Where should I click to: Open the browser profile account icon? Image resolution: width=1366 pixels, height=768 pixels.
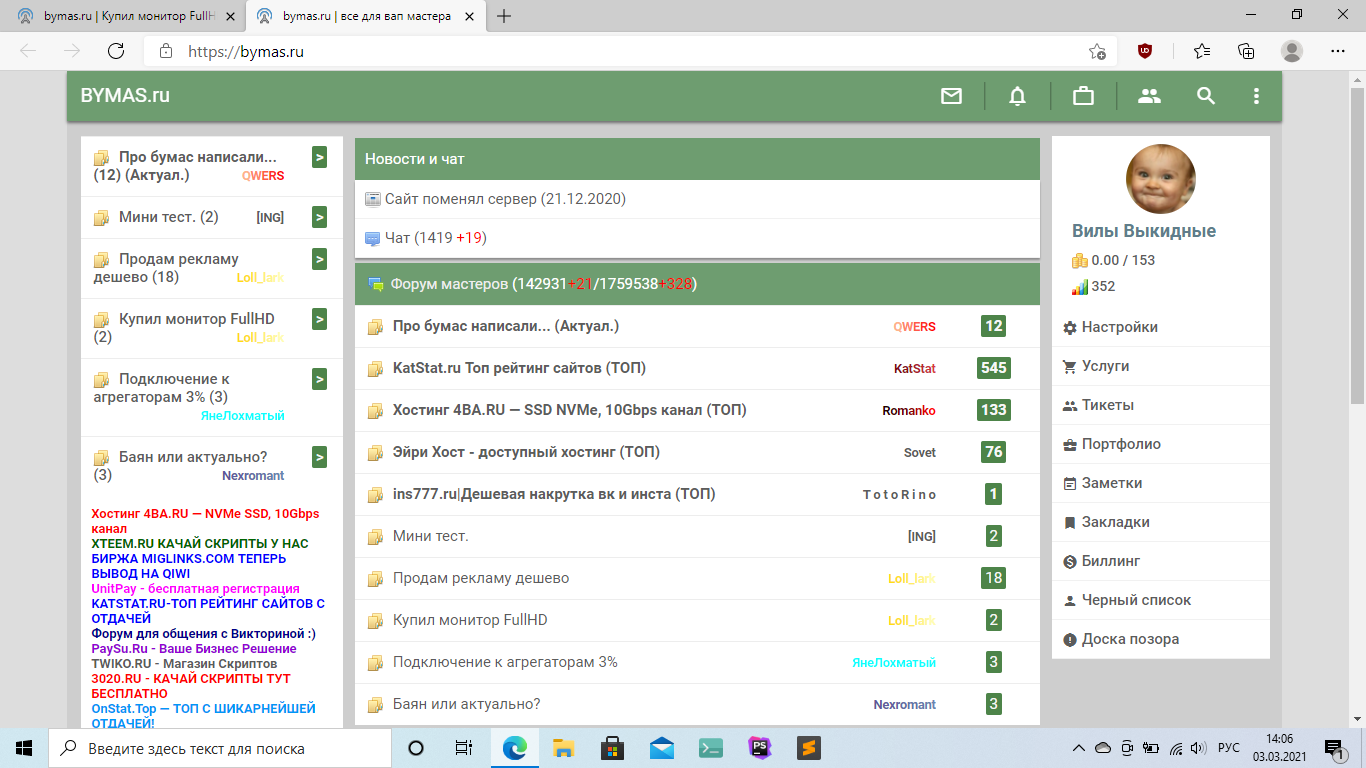pos(1292,51)
